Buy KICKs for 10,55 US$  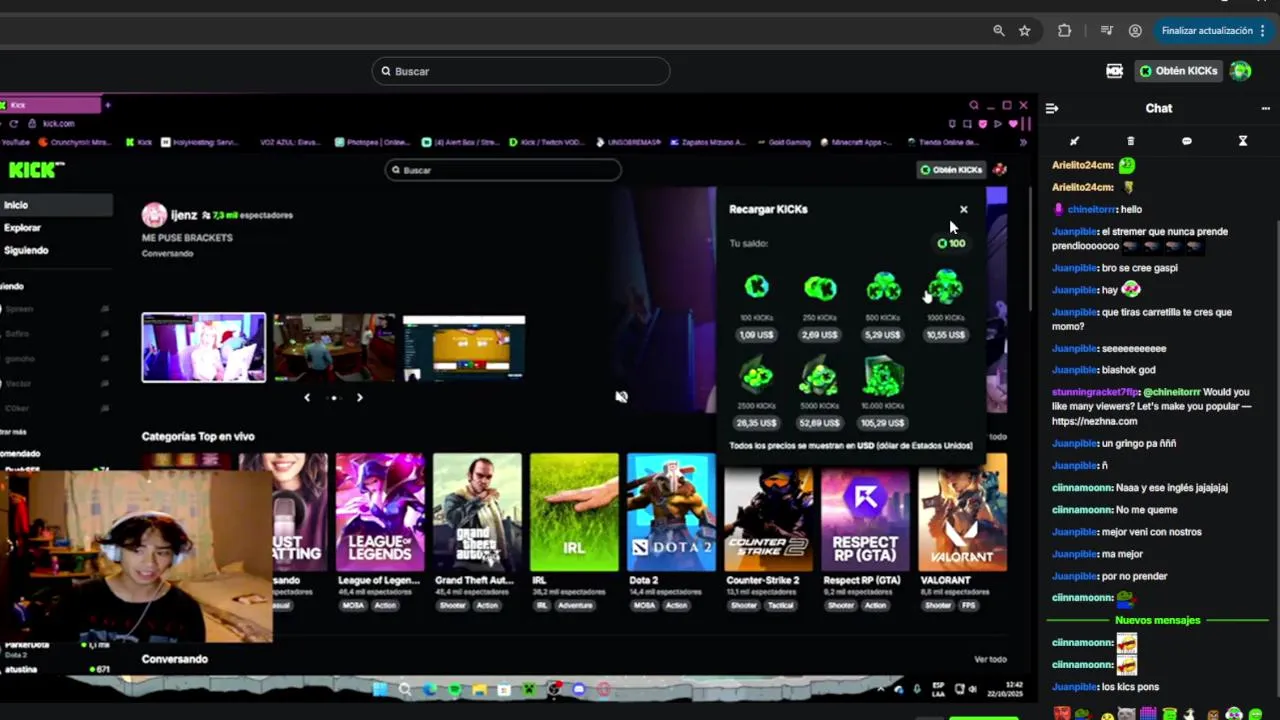(945, 335)
